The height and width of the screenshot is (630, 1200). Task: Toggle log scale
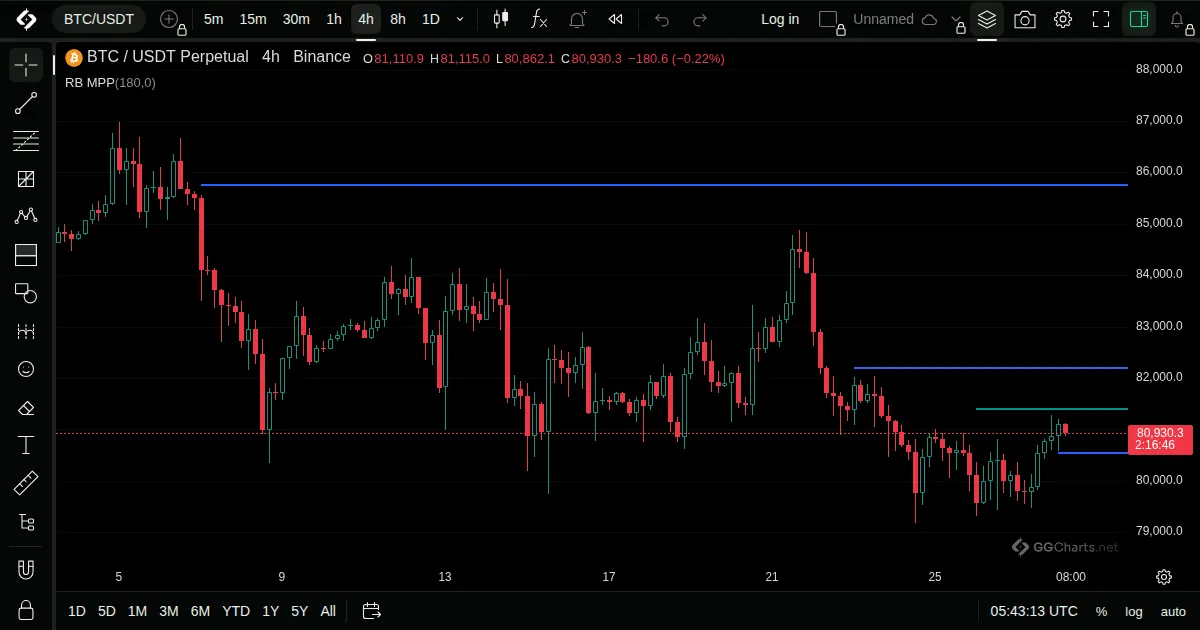pyautogui.click(x=1134, y=611)
